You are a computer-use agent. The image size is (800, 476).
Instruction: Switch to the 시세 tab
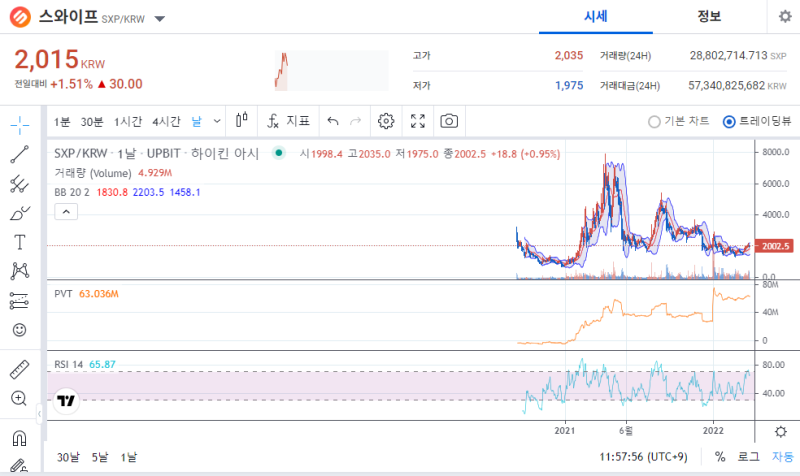click(595, 17)
